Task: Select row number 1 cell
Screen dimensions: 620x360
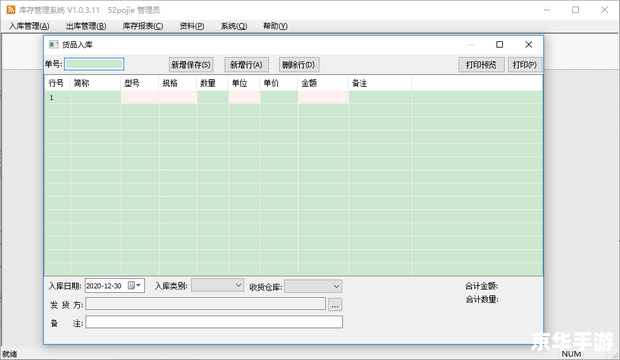Action: 58,98
